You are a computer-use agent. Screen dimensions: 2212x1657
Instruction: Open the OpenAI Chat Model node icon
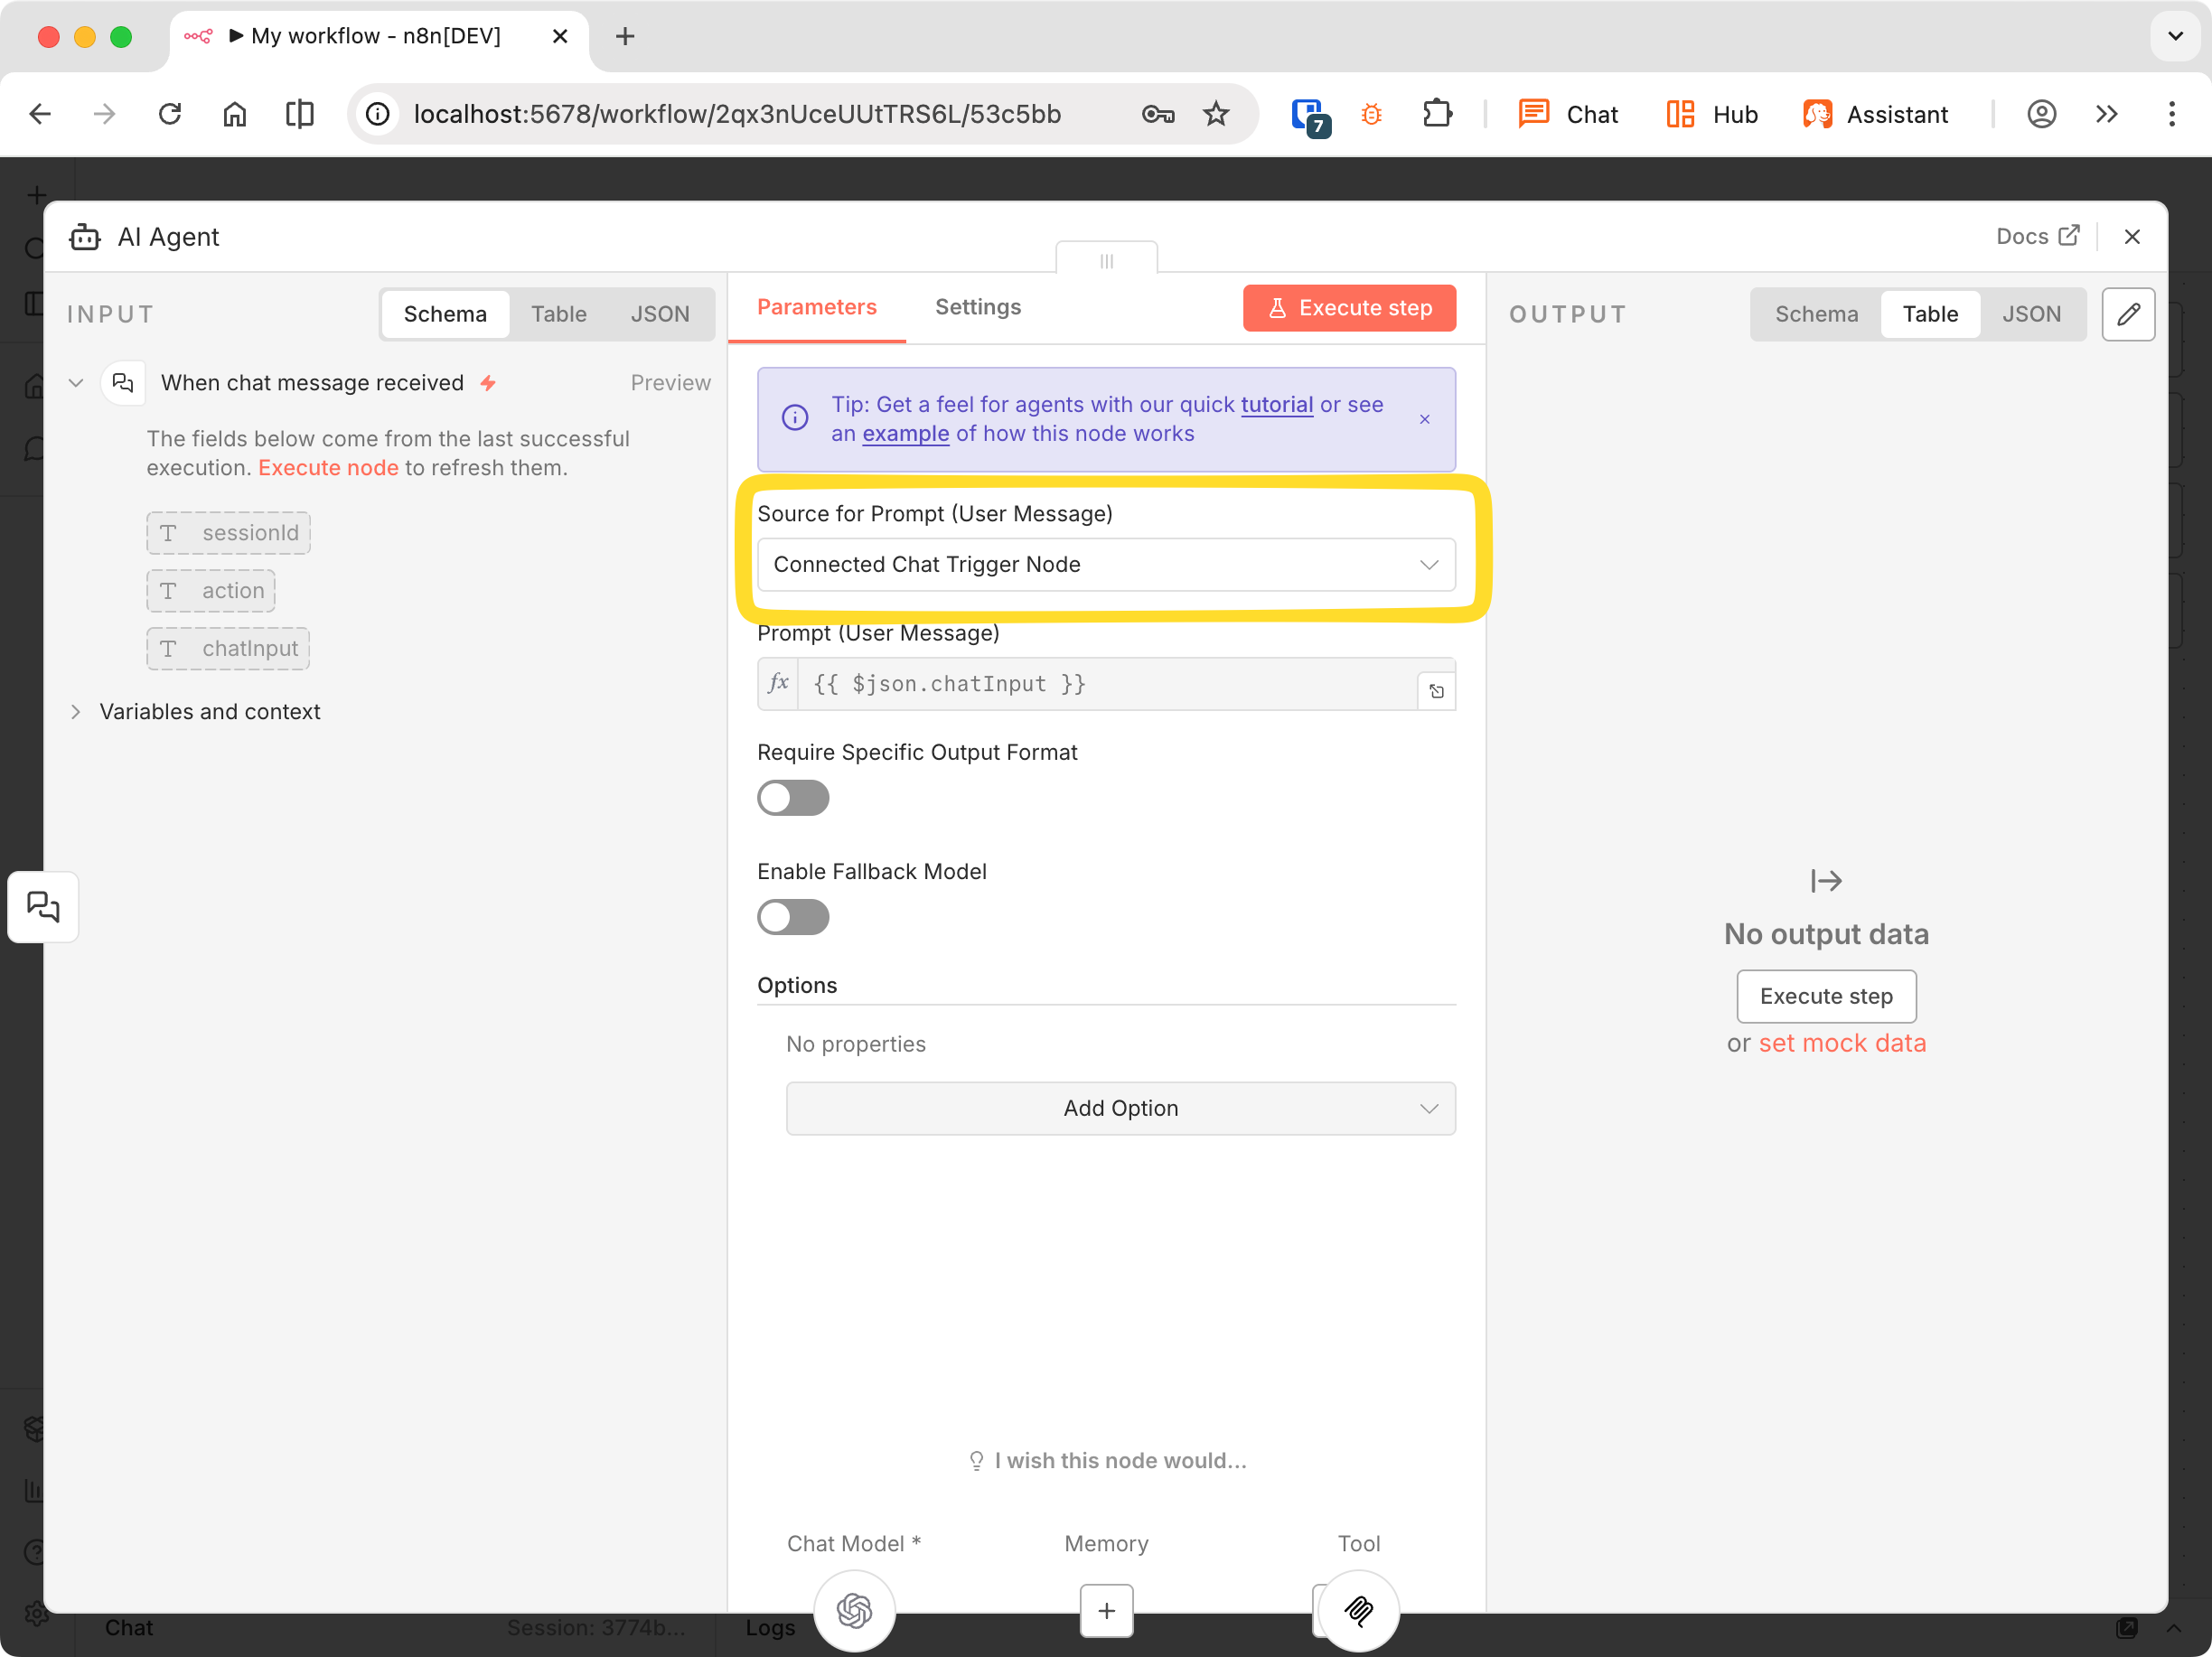855,1611
